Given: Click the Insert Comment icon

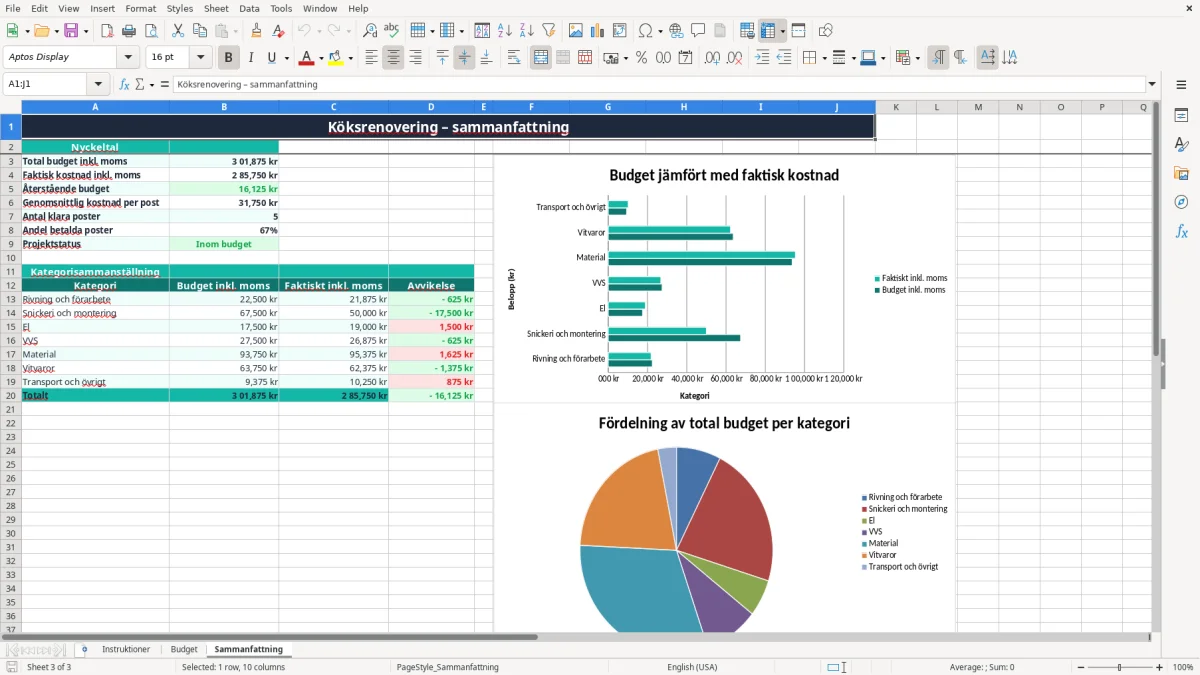Looking at the screenshot, I should coord(698,31).
